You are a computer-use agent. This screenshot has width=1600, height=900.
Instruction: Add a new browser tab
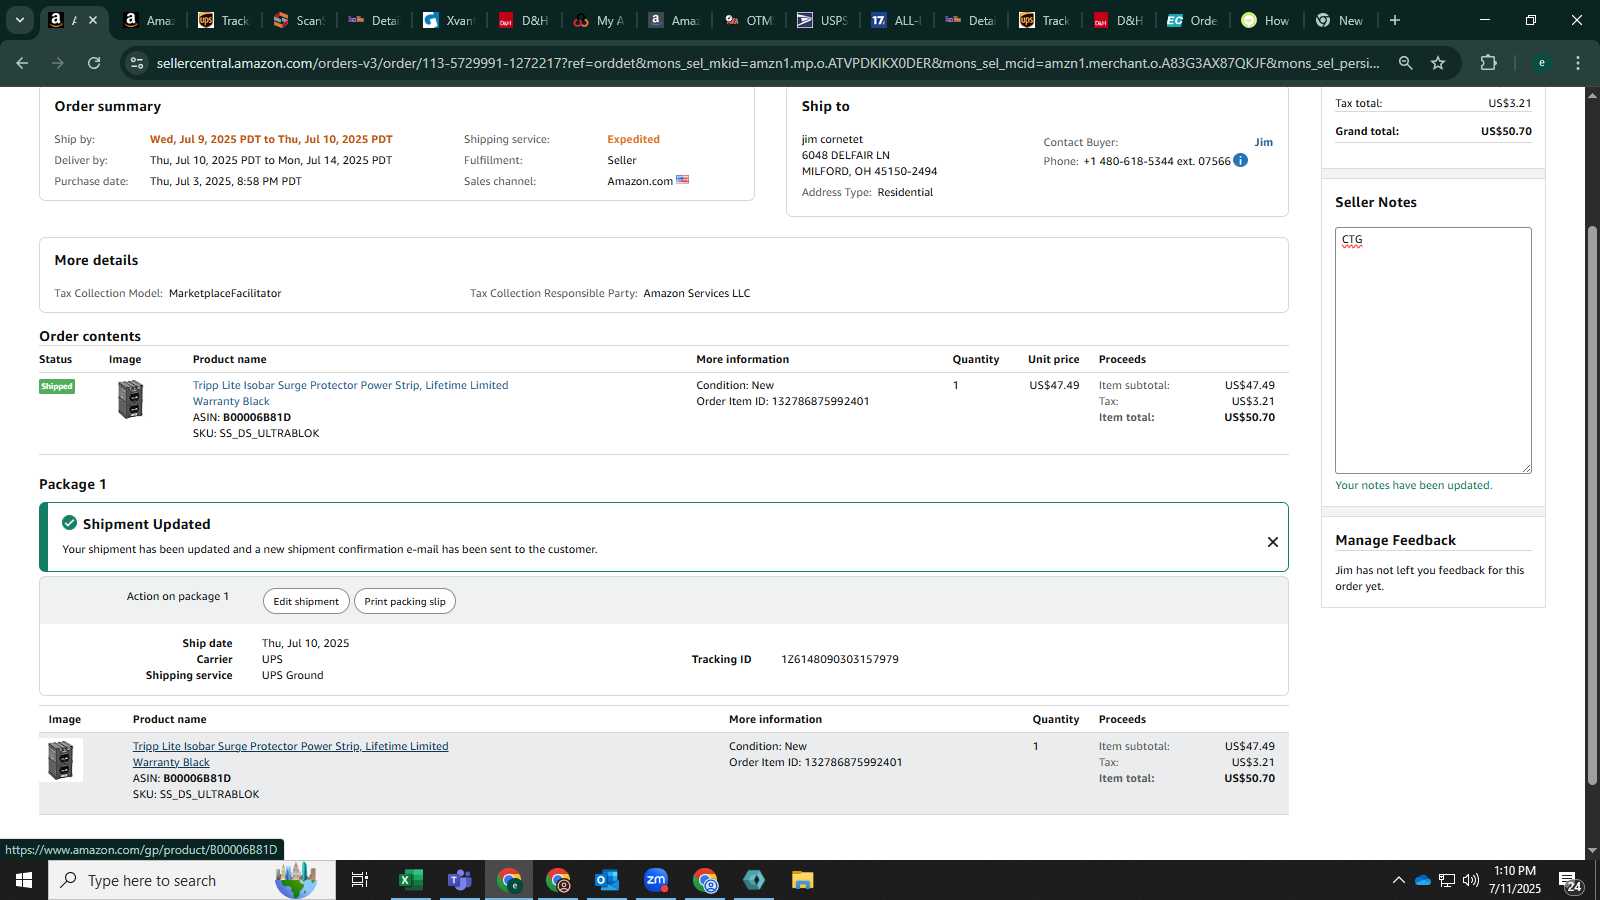(x=1395, y=20)
